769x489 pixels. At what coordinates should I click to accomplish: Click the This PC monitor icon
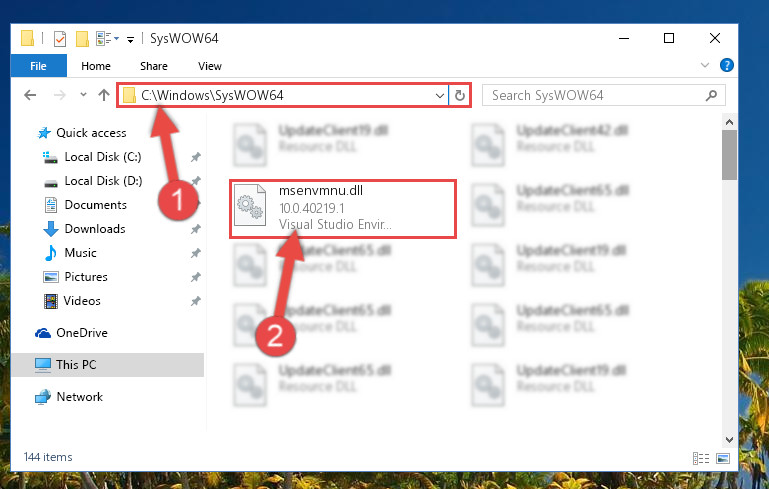43,365
